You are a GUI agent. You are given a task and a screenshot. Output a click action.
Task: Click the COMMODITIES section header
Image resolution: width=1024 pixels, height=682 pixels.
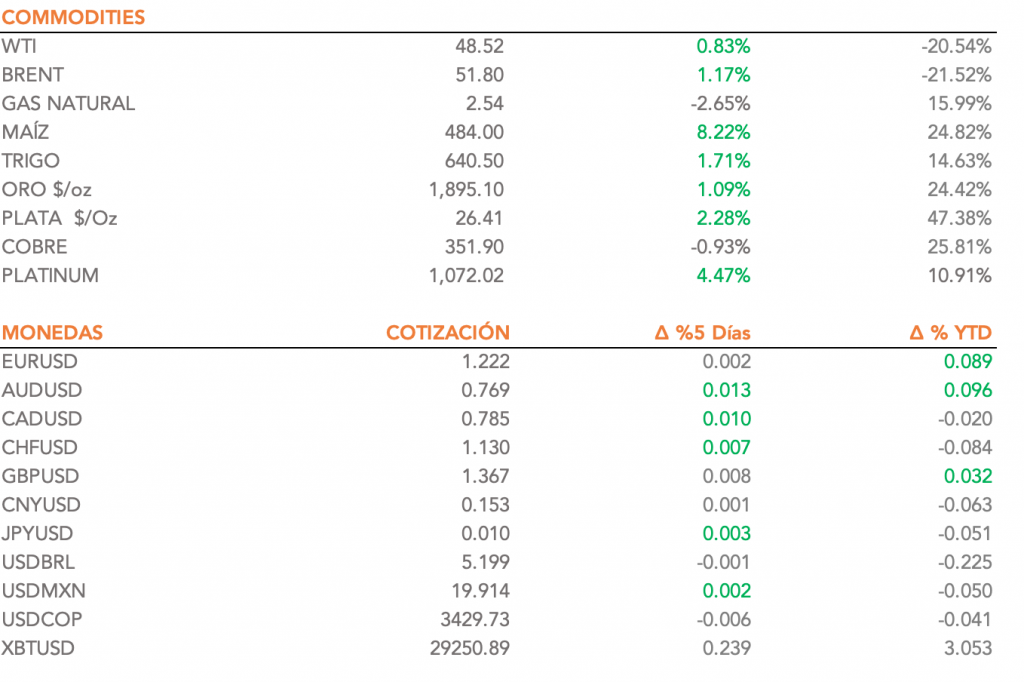pyautogui.click(x=73, y=17)
